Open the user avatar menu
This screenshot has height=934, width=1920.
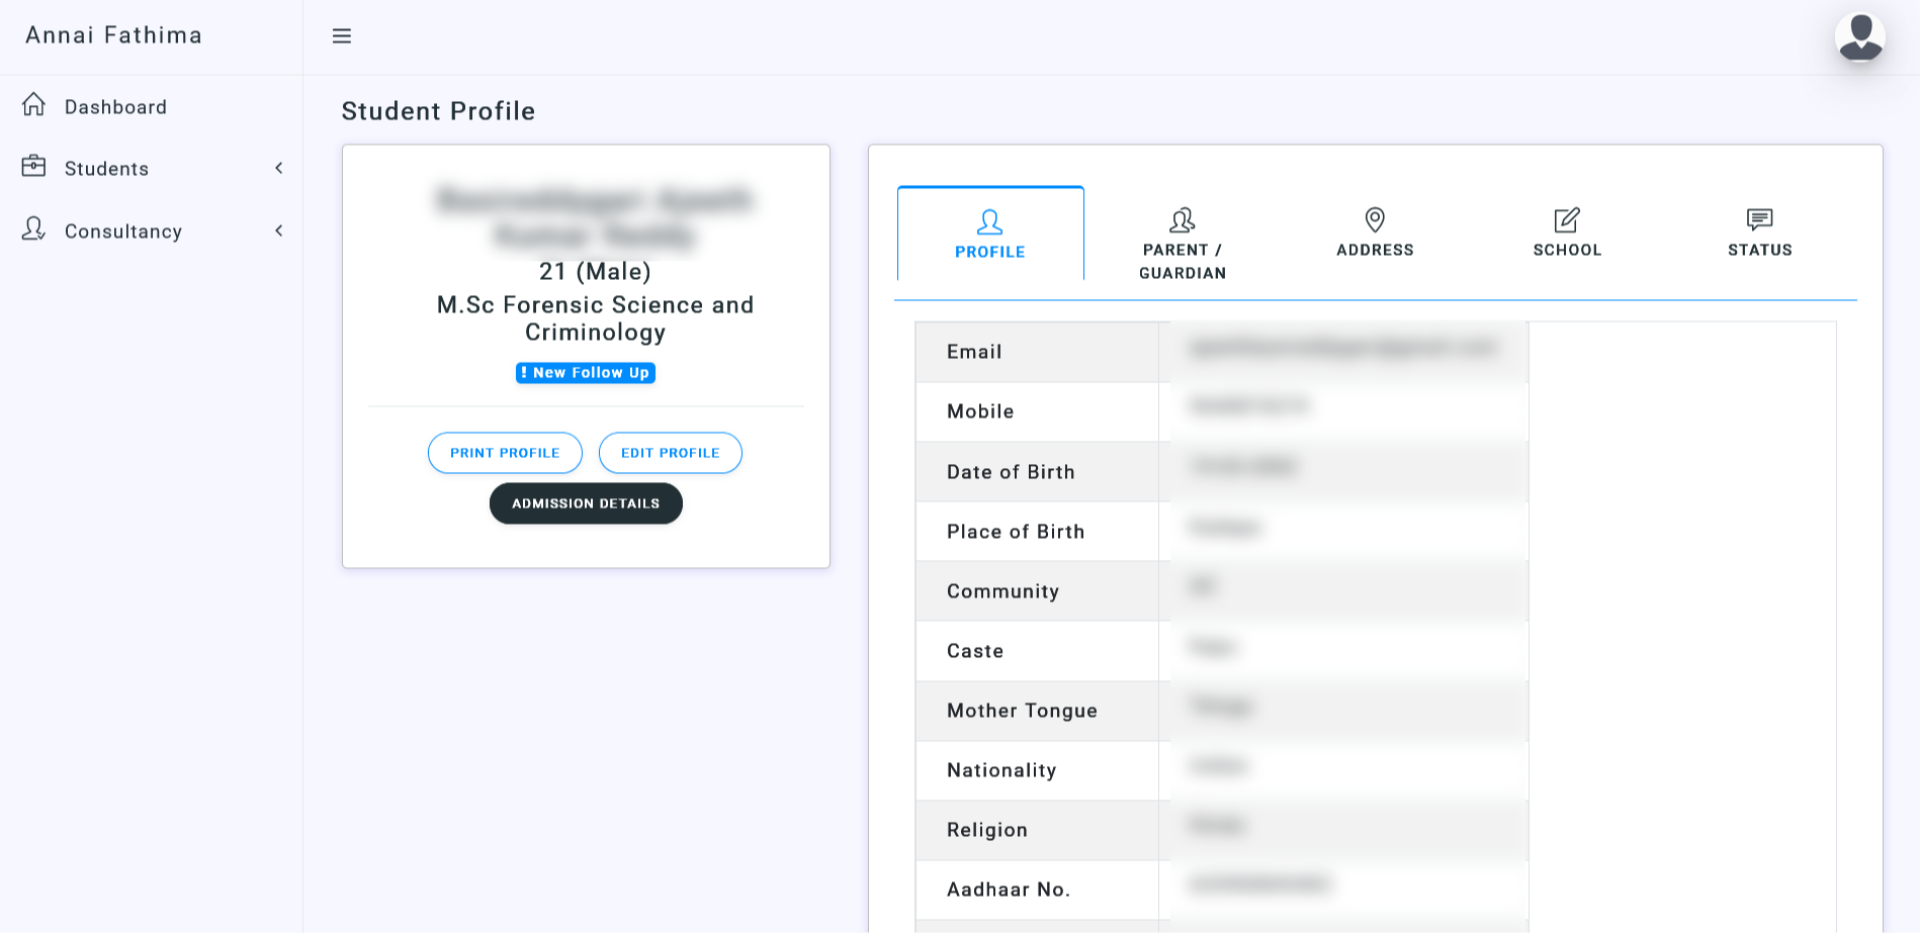[x=1859, y=37]
